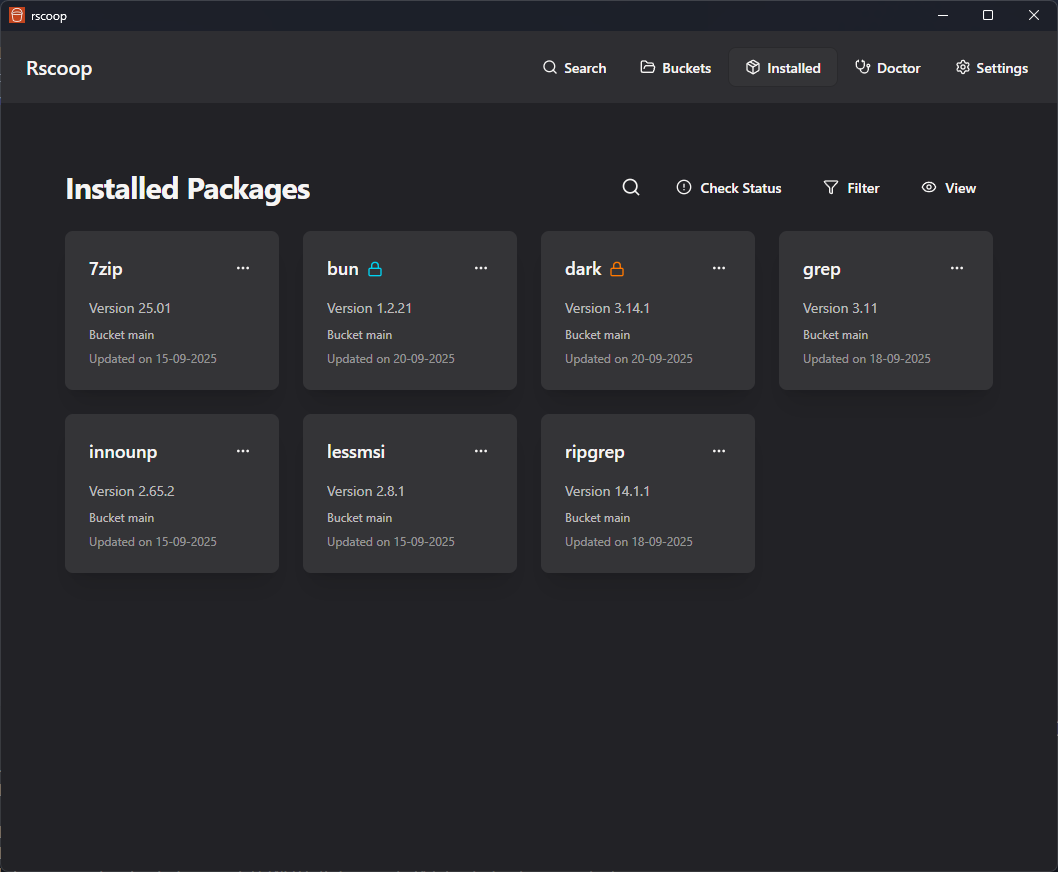Open the grep package name
The height and width of the screenshot is (872, 1058).
click(x=822, y=269)
